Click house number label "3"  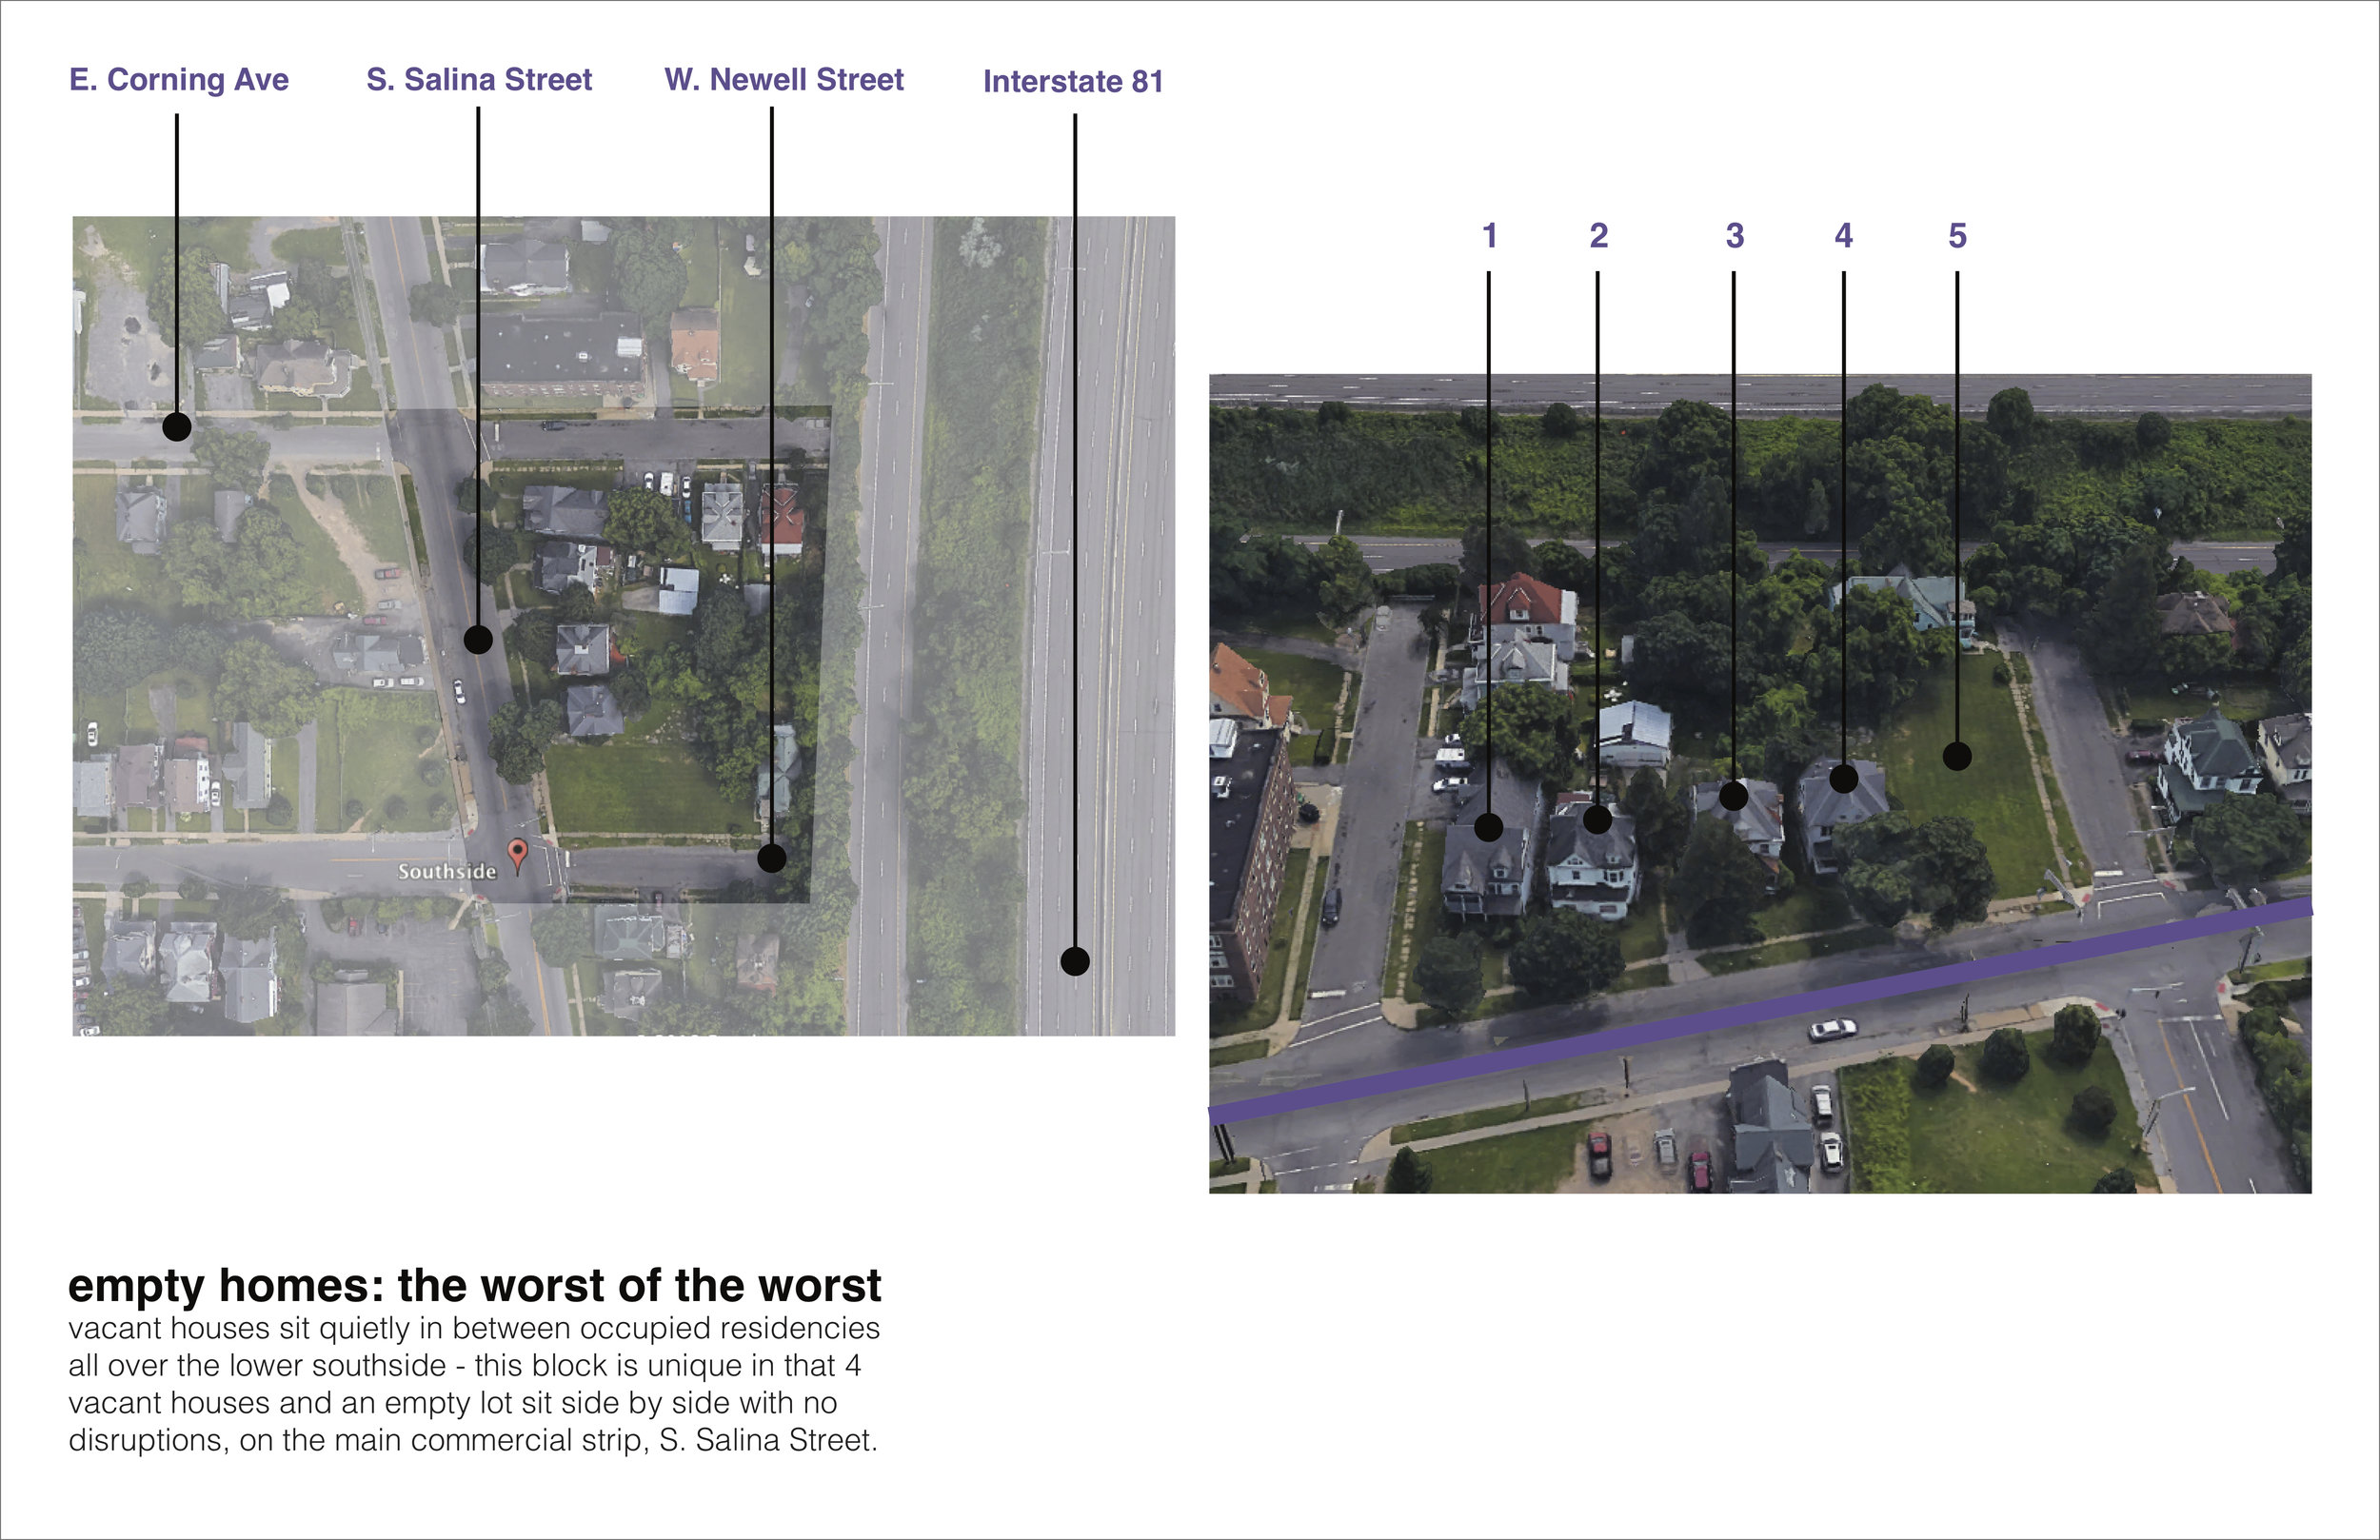point(1735,236)
